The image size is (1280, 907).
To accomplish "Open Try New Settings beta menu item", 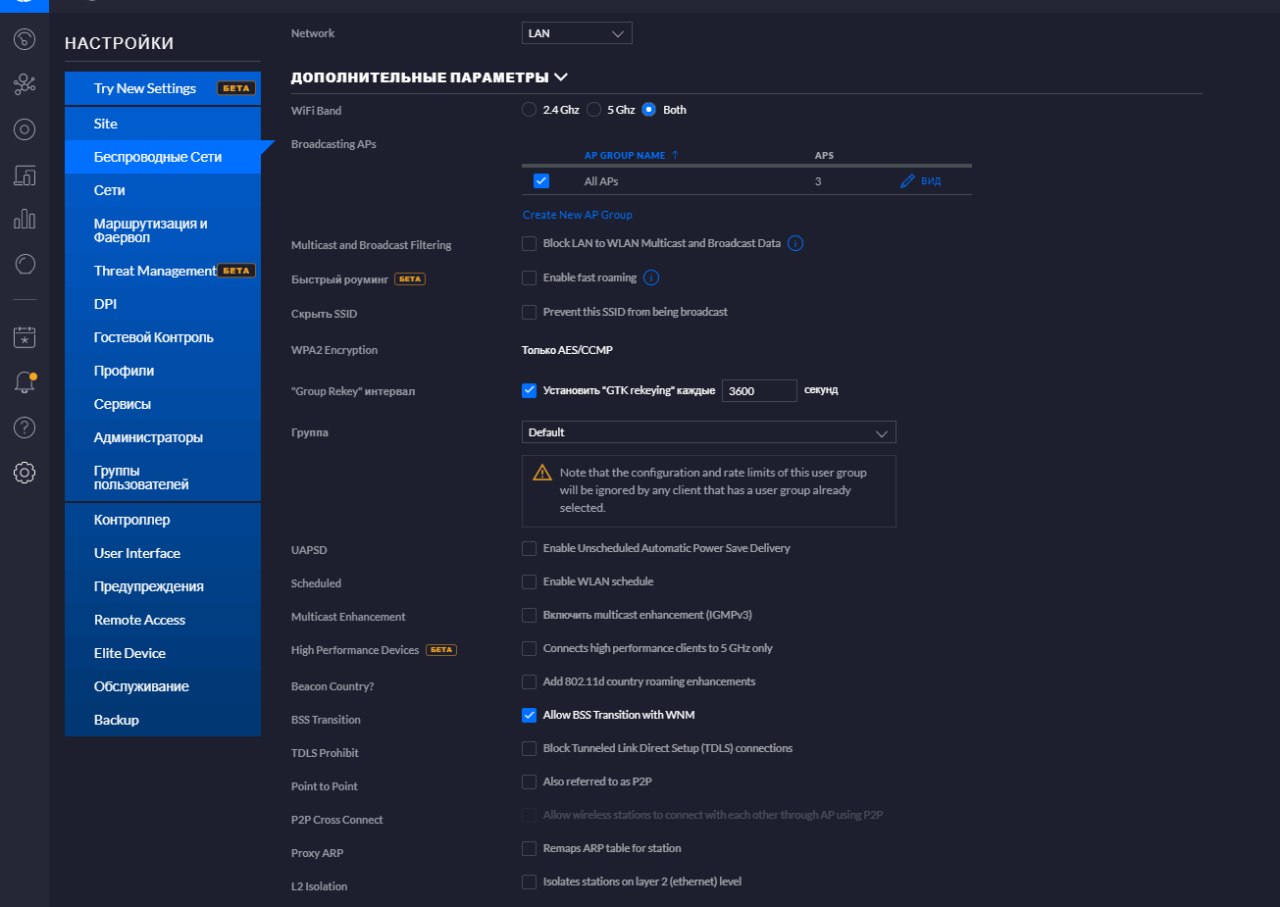I will 163,88.
